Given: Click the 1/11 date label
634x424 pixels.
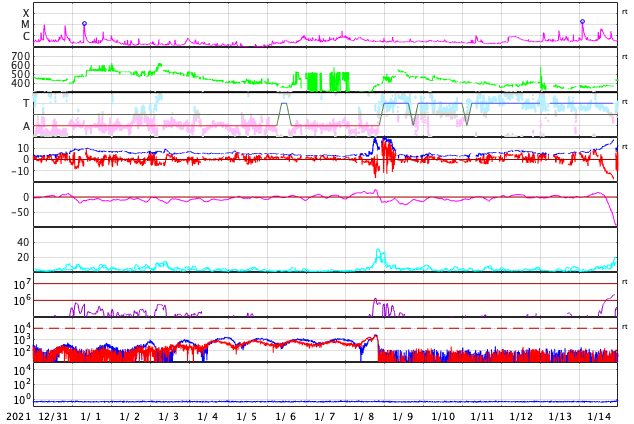Looking at the screenshot, I should tap(482, 417).
